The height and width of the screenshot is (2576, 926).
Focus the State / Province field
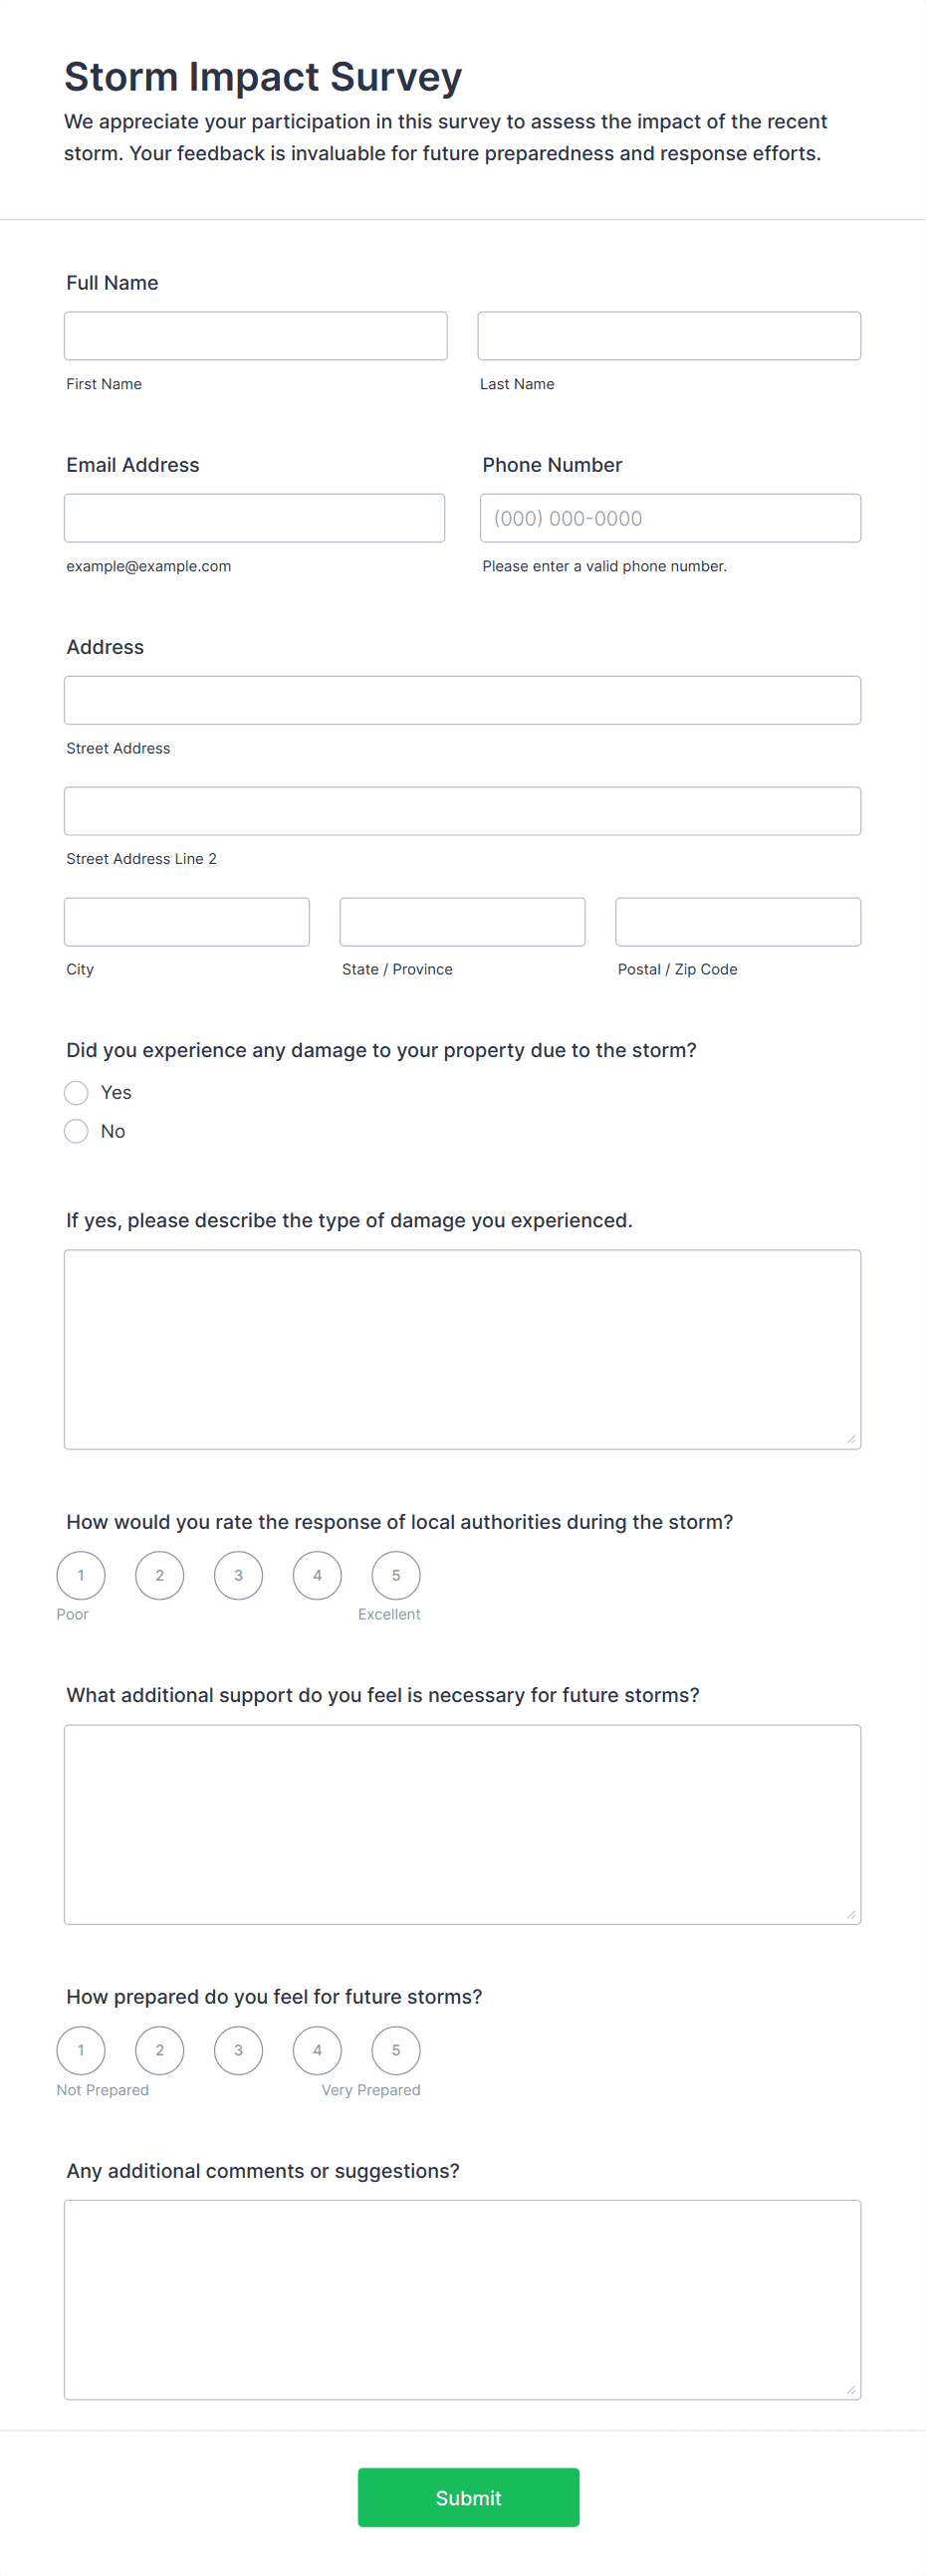pos(462,922)
